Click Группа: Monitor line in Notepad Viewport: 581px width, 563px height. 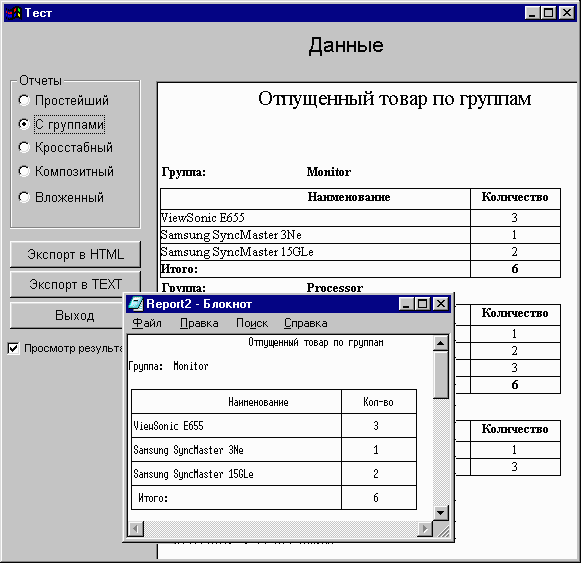(168, 366)
